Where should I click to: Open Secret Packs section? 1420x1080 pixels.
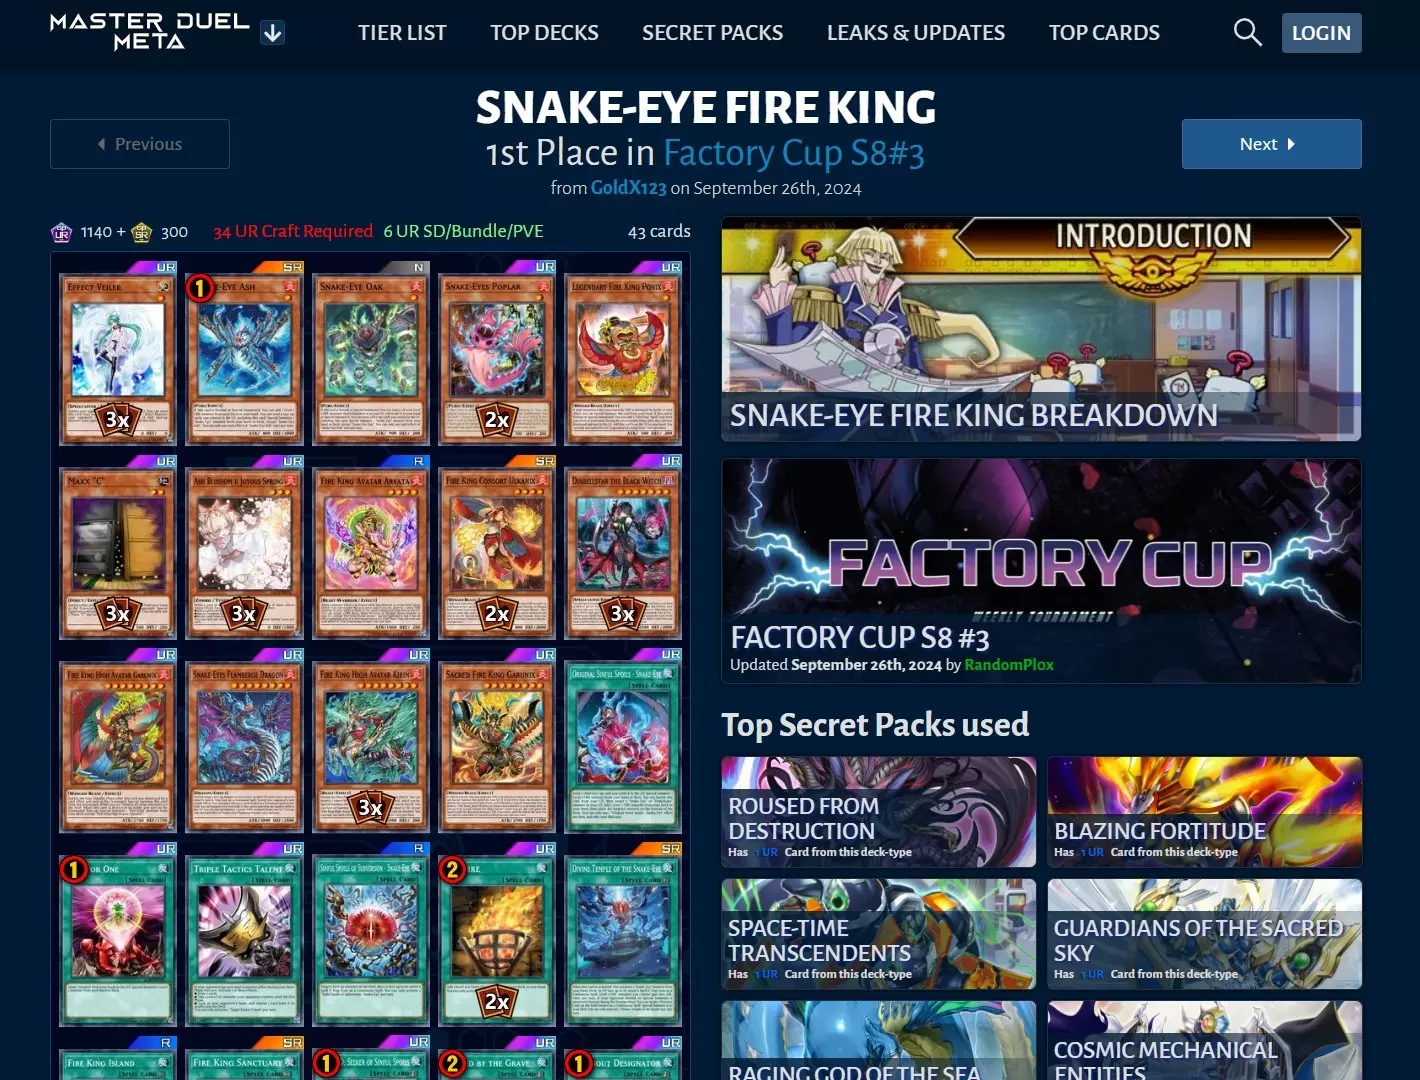click(712, 33)
